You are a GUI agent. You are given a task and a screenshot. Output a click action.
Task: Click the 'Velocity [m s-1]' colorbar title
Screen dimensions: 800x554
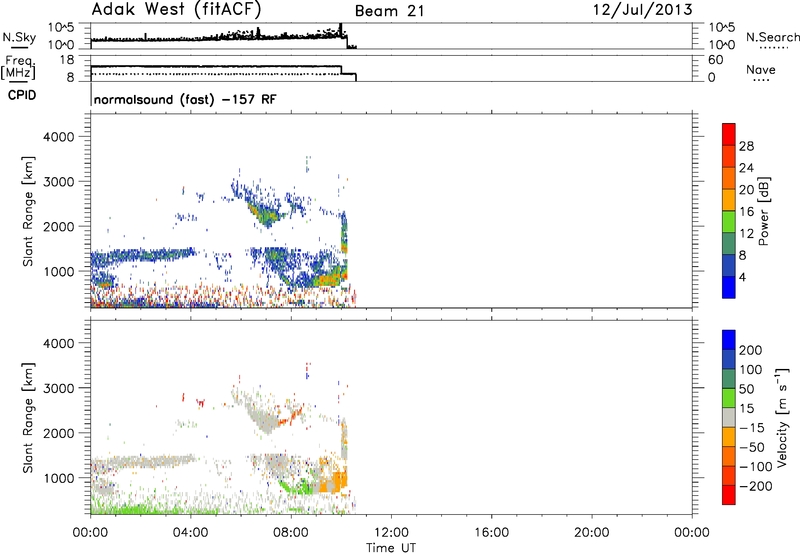coord(782,417)
